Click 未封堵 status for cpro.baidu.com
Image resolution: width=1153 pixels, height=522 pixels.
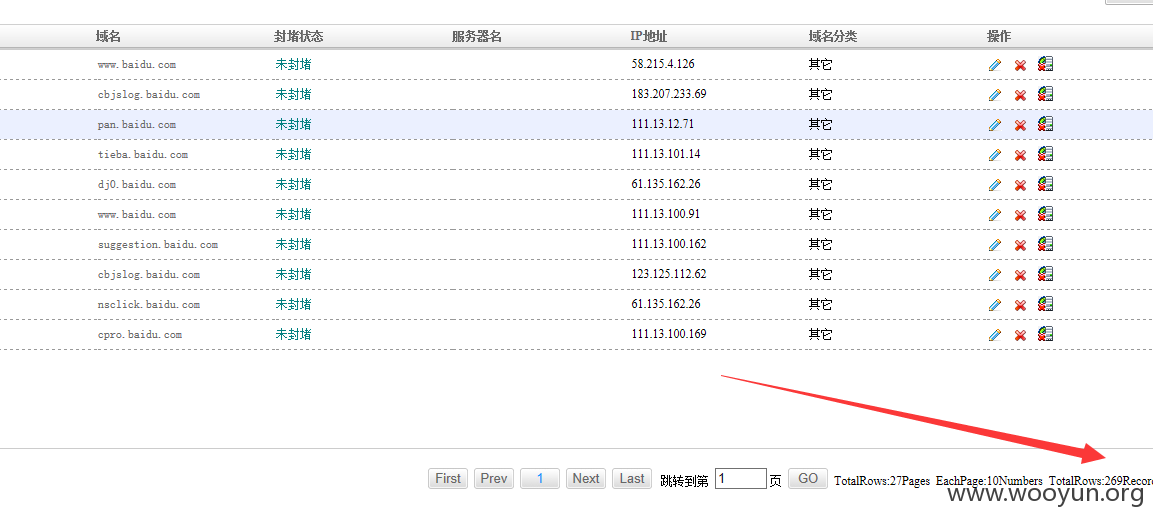pyautogui.click(x=293, y=335)
